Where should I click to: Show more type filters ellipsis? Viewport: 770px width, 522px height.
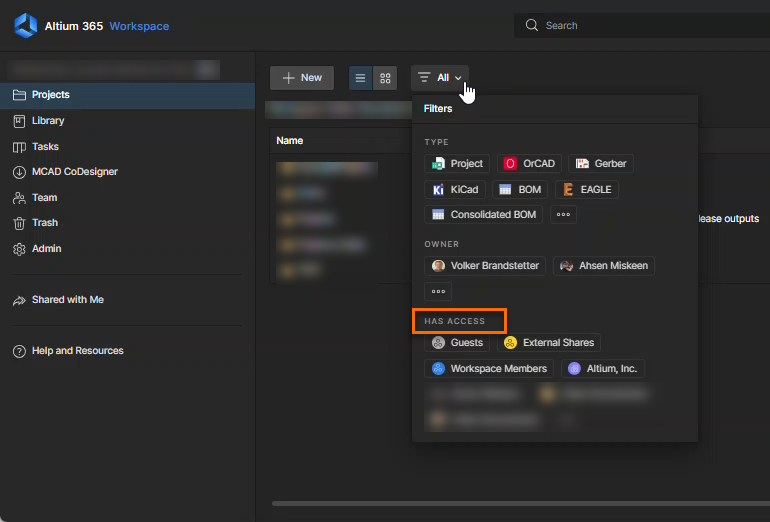[563, 215]
